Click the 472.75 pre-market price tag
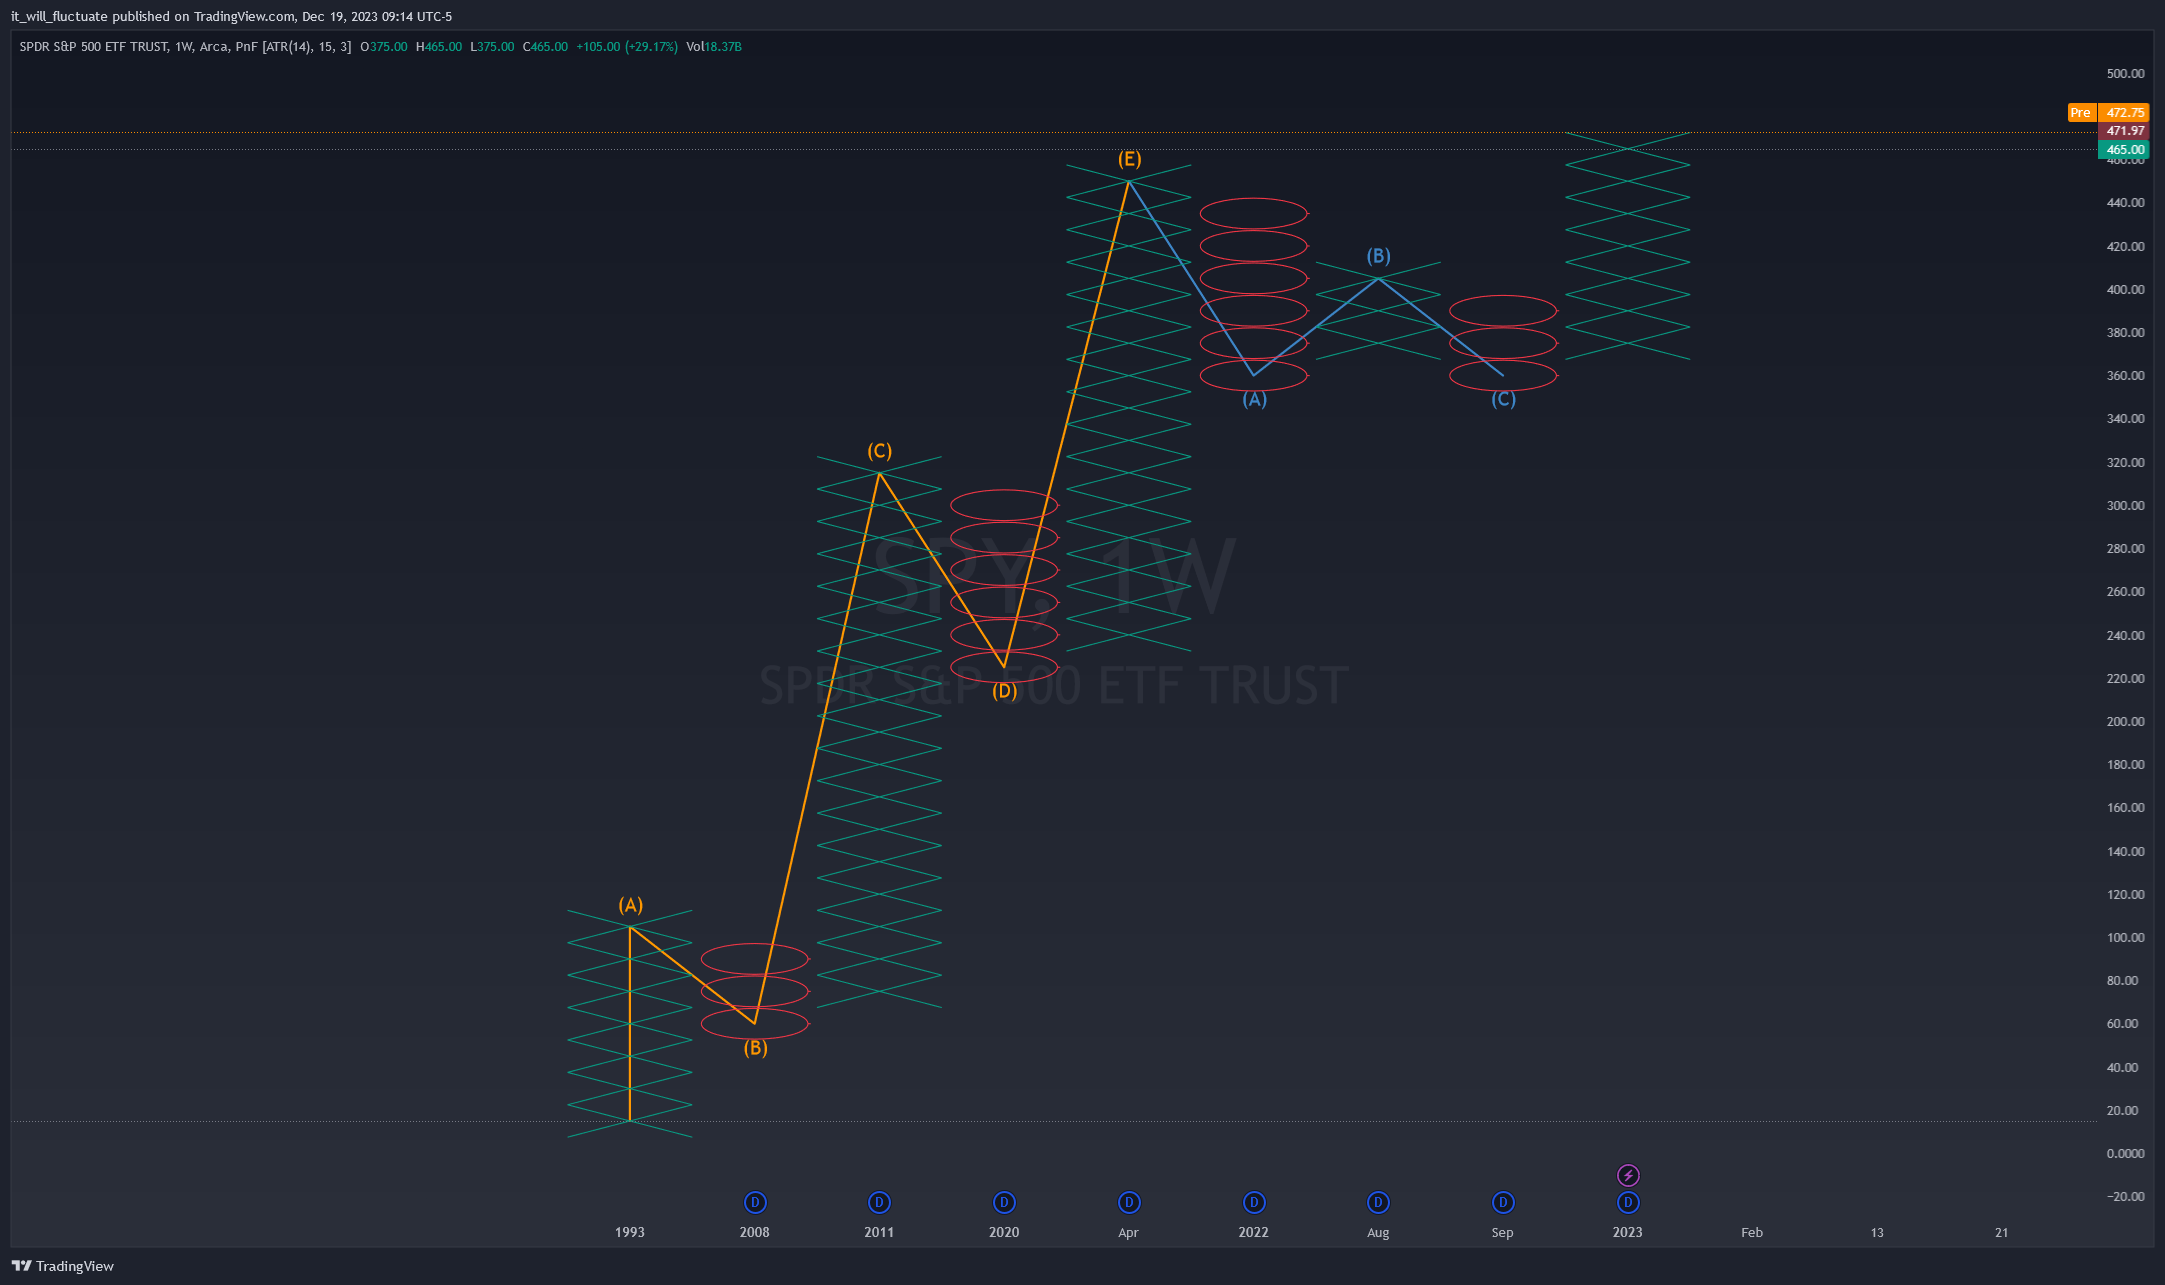 2124,112
